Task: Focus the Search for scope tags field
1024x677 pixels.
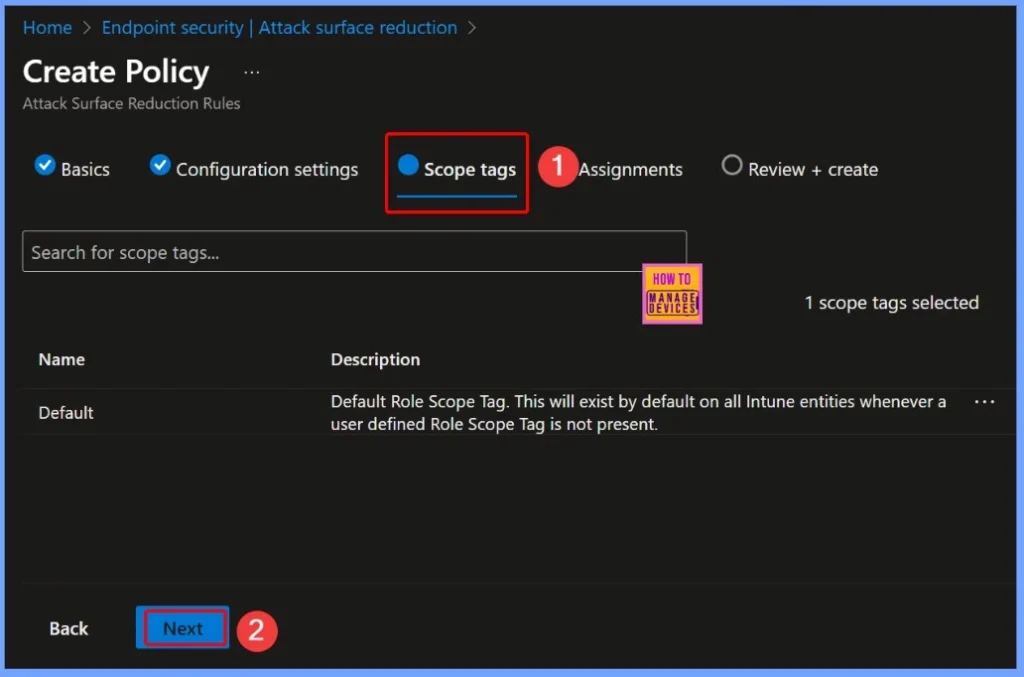Action: [354, 252]
